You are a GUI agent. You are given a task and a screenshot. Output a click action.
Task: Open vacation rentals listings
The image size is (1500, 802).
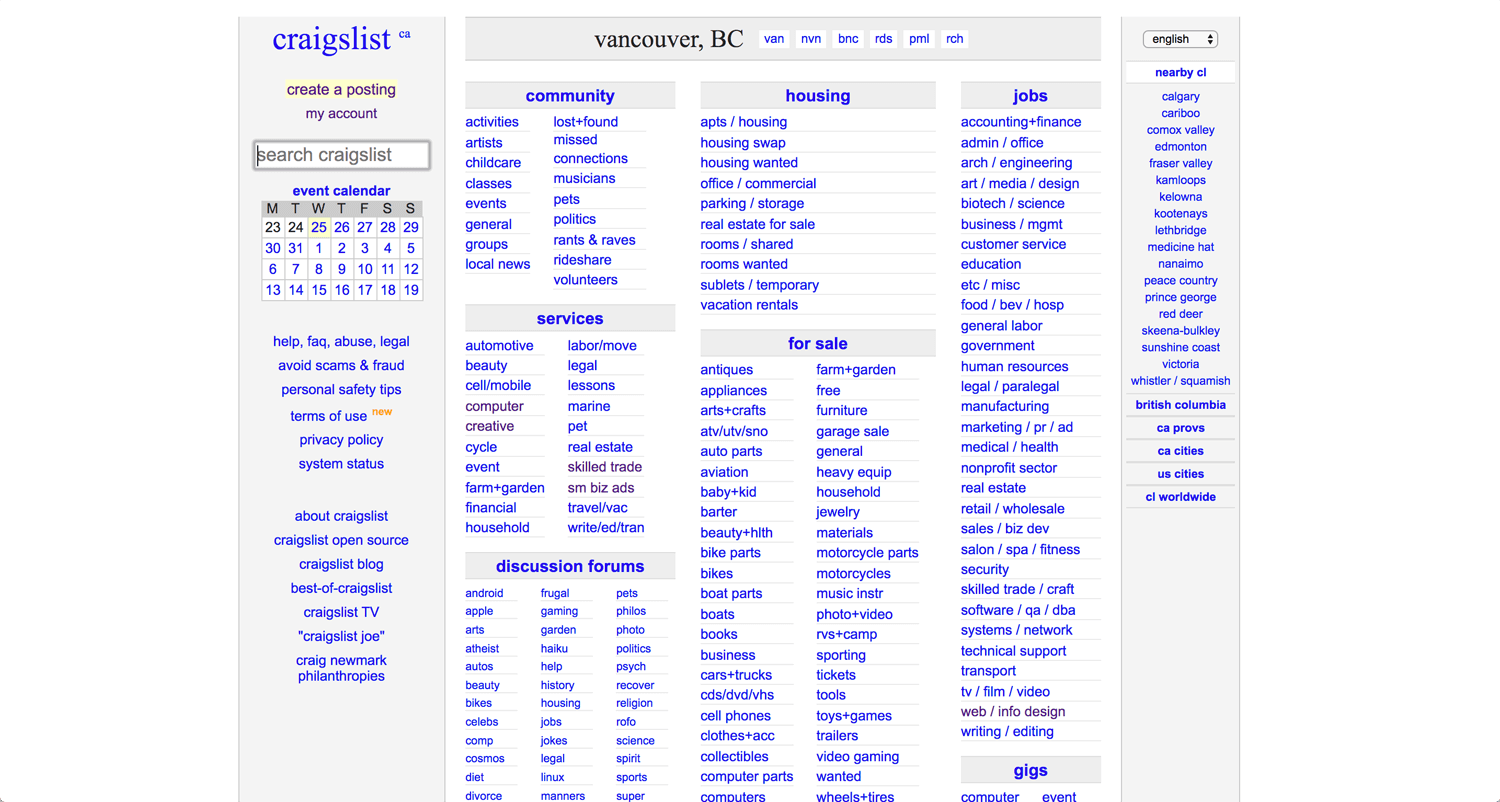749,305
